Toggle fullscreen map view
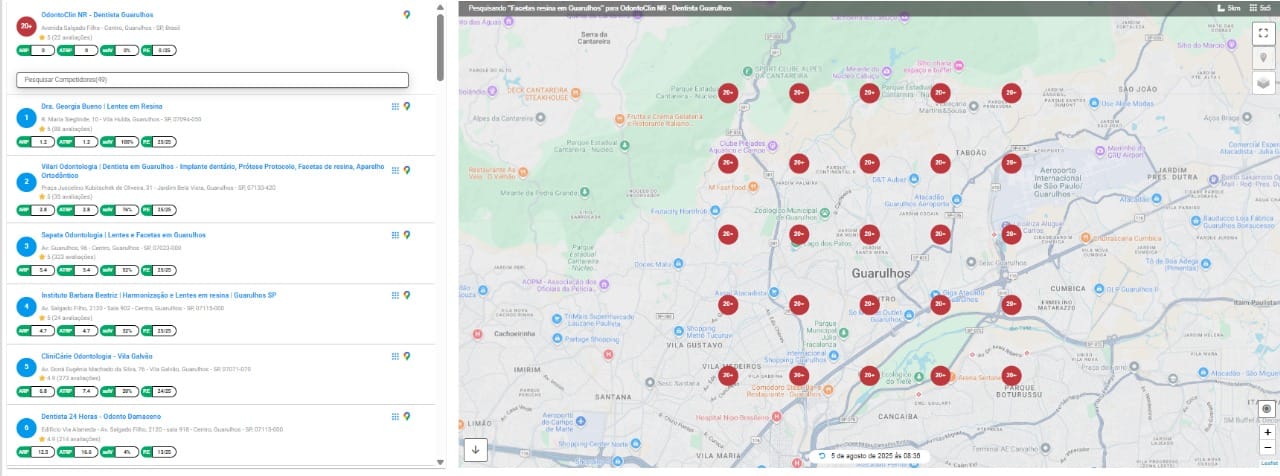This screenshot has width=1280, height=476. click(x=1265, y=32)
